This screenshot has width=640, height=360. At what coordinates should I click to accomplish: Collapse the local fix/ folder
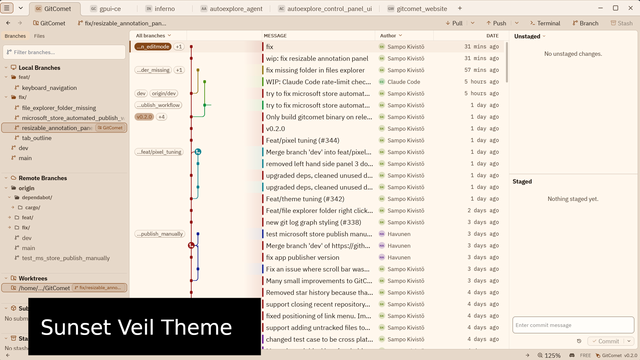click(x=6, y=97)
